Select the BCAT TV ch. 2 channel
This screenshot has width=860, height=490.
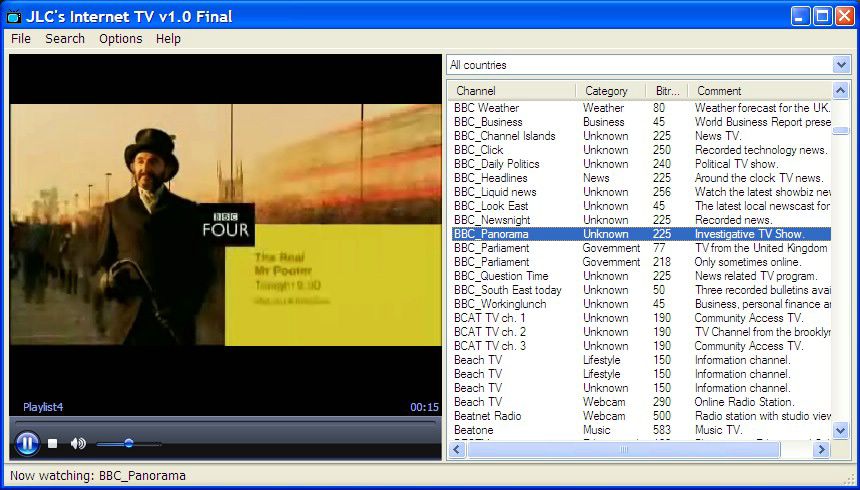[x=641, y=332]
